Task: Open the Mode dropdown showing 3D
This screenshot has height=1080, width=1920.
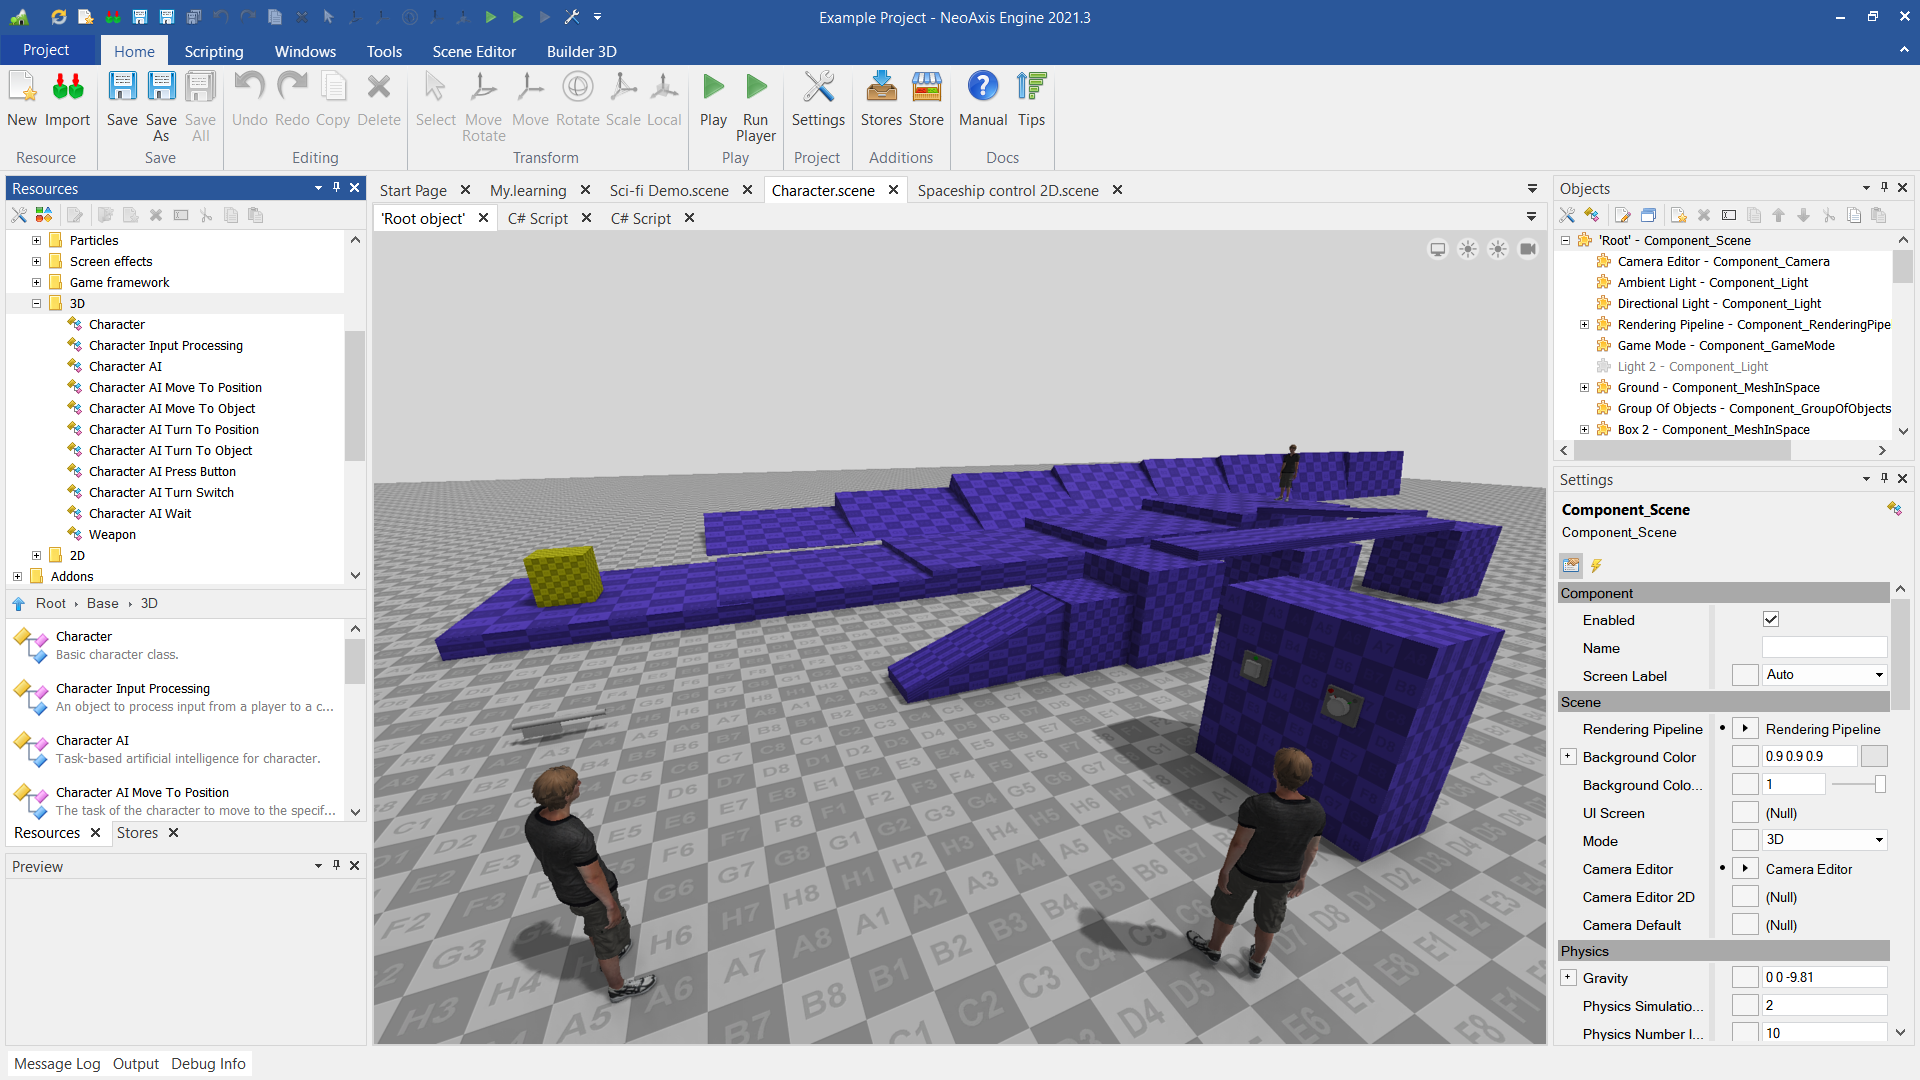Action: click(1824, 840)
